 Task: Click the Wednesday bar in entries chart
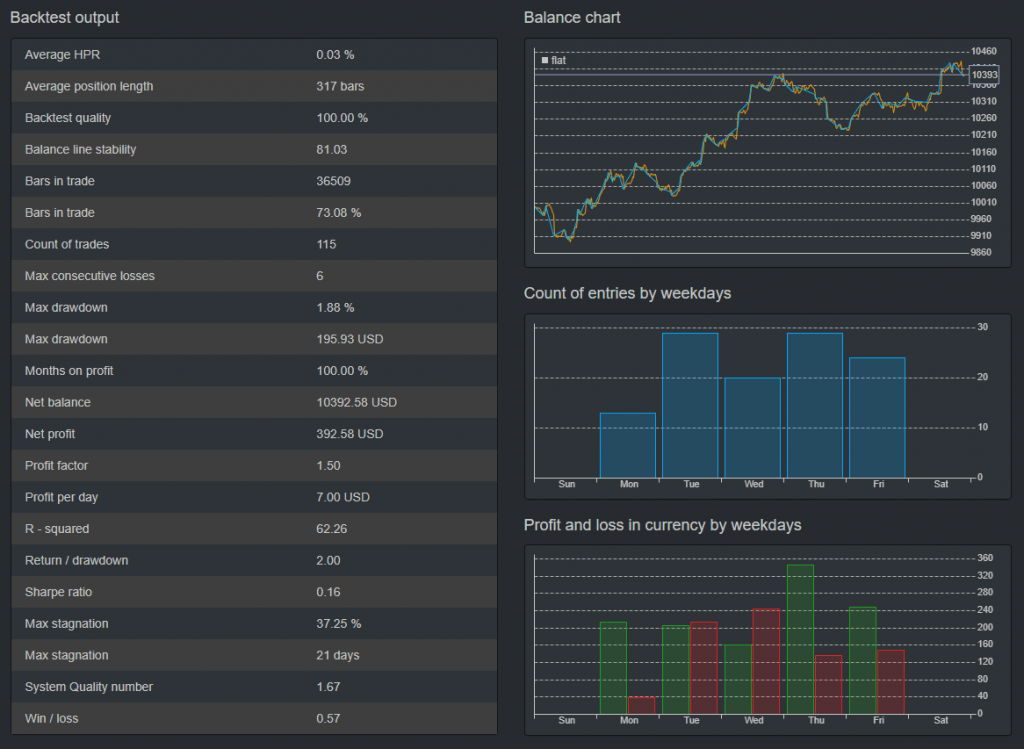752,427
